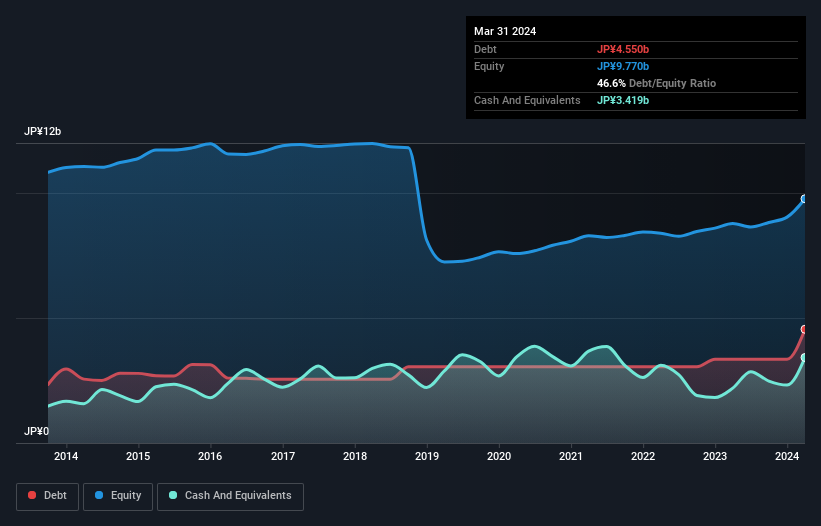This screenshot has width=821, height=526.
Task: Click the 2016 x-axis label
Action: point(210,456)
